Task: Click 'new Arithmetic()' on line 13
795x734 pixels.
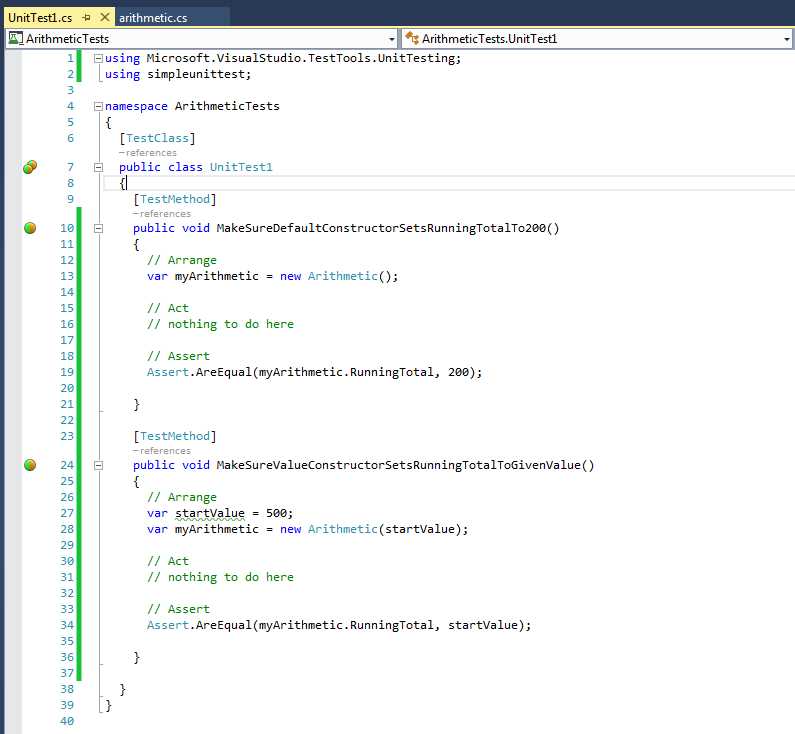Action: [336, 276]
